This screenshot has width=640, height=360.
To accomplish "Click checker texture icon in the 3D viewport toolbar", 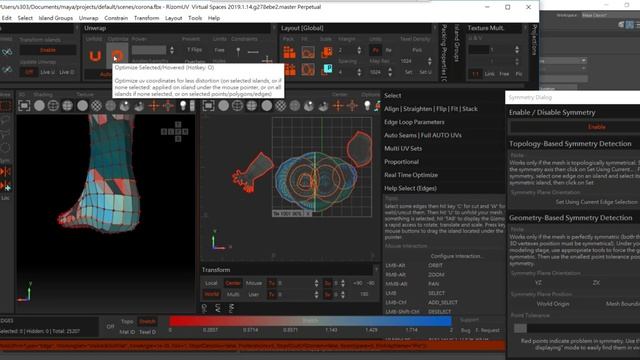I will click(x=96, y=106).
